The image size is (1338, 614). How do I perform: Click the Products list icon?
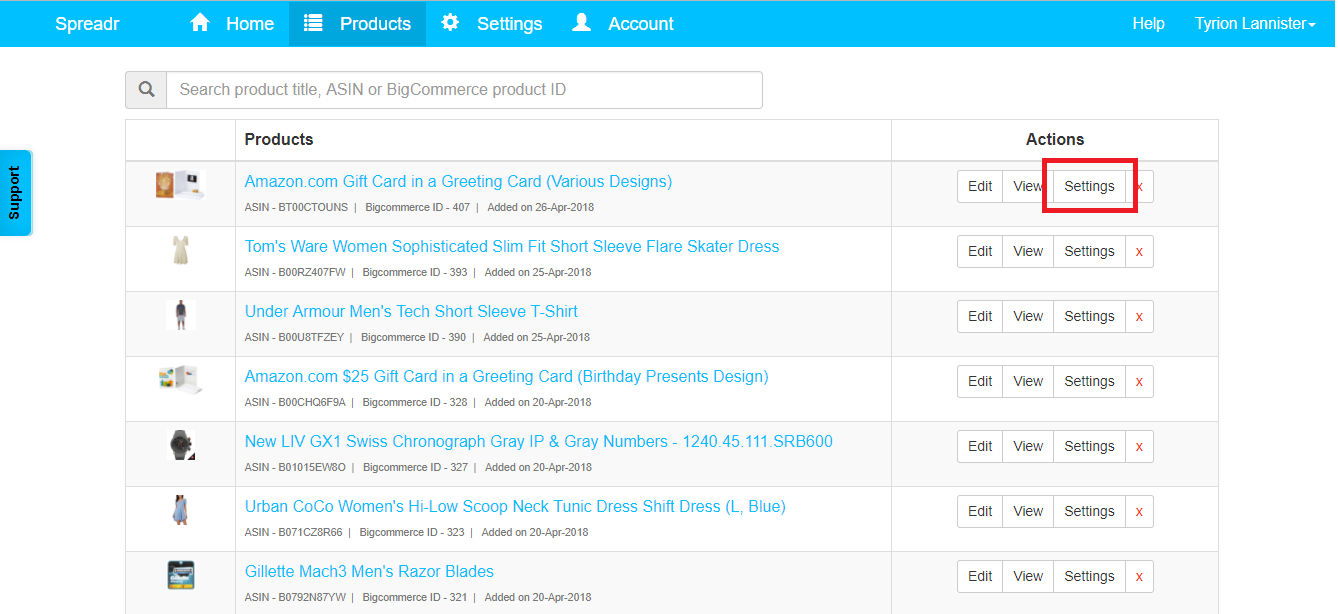pos(313,22)
